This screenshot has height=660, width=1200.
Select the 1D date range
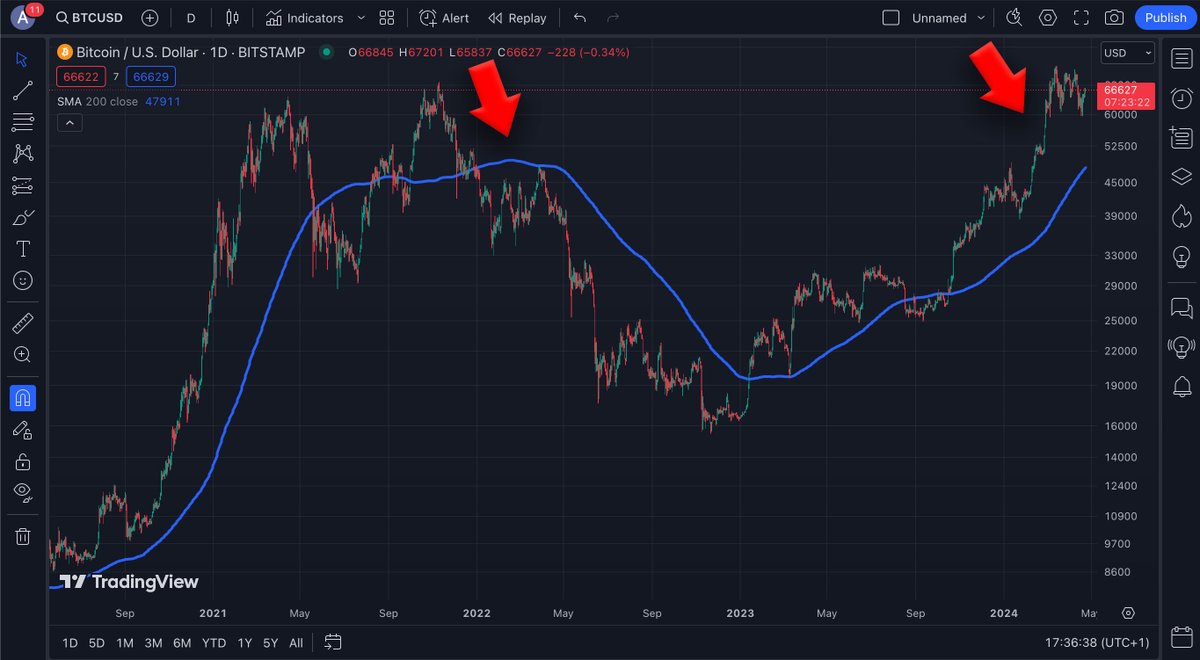[70, 642]
